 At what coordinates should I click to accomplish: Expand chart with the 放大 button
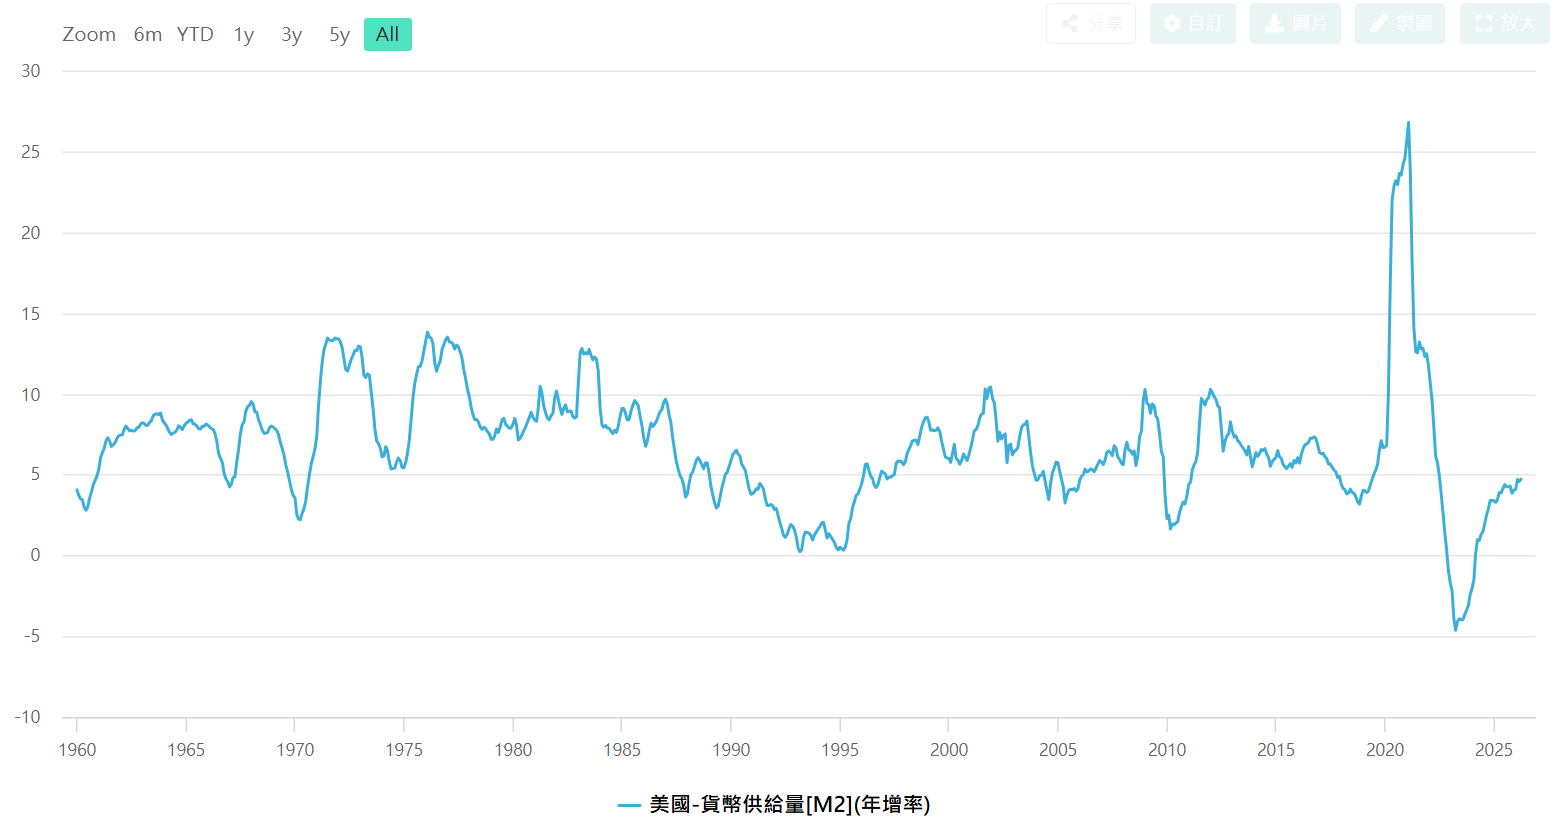[1505, 23]
